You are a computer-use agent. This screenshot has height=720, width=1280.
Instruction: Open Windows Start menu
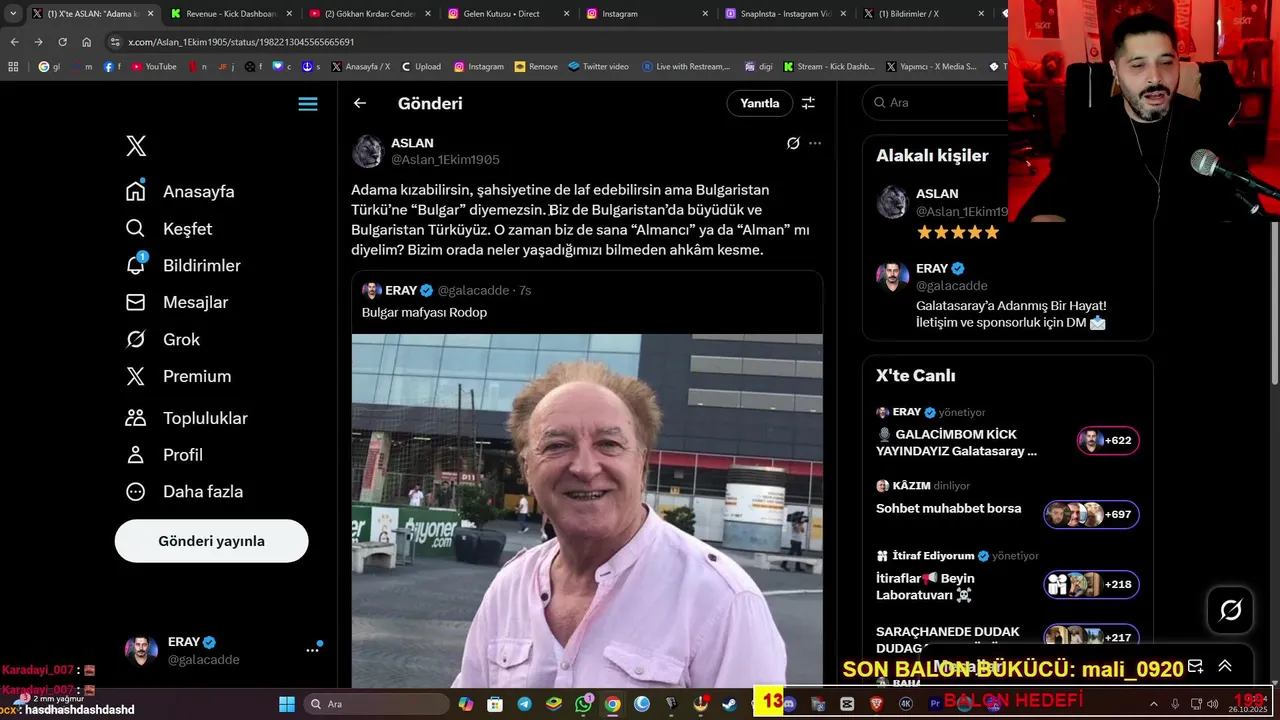pos(287,704)
